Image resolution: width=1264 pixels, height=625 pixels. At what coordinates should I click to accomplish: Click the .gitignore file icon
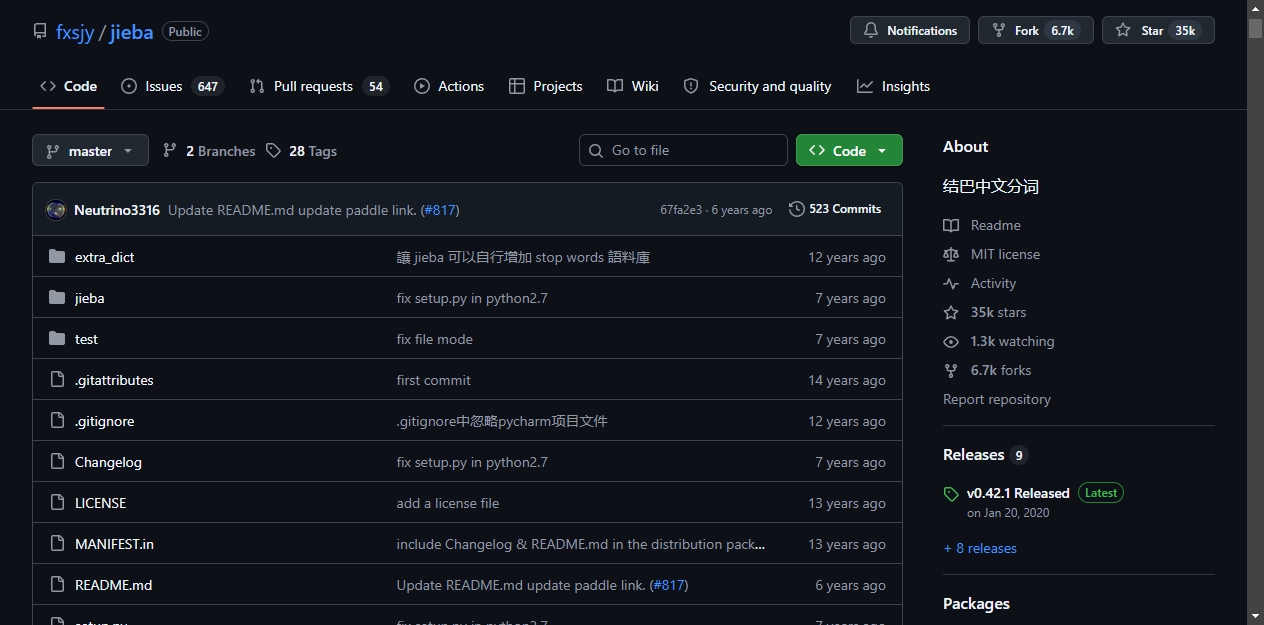click(57, 421)
